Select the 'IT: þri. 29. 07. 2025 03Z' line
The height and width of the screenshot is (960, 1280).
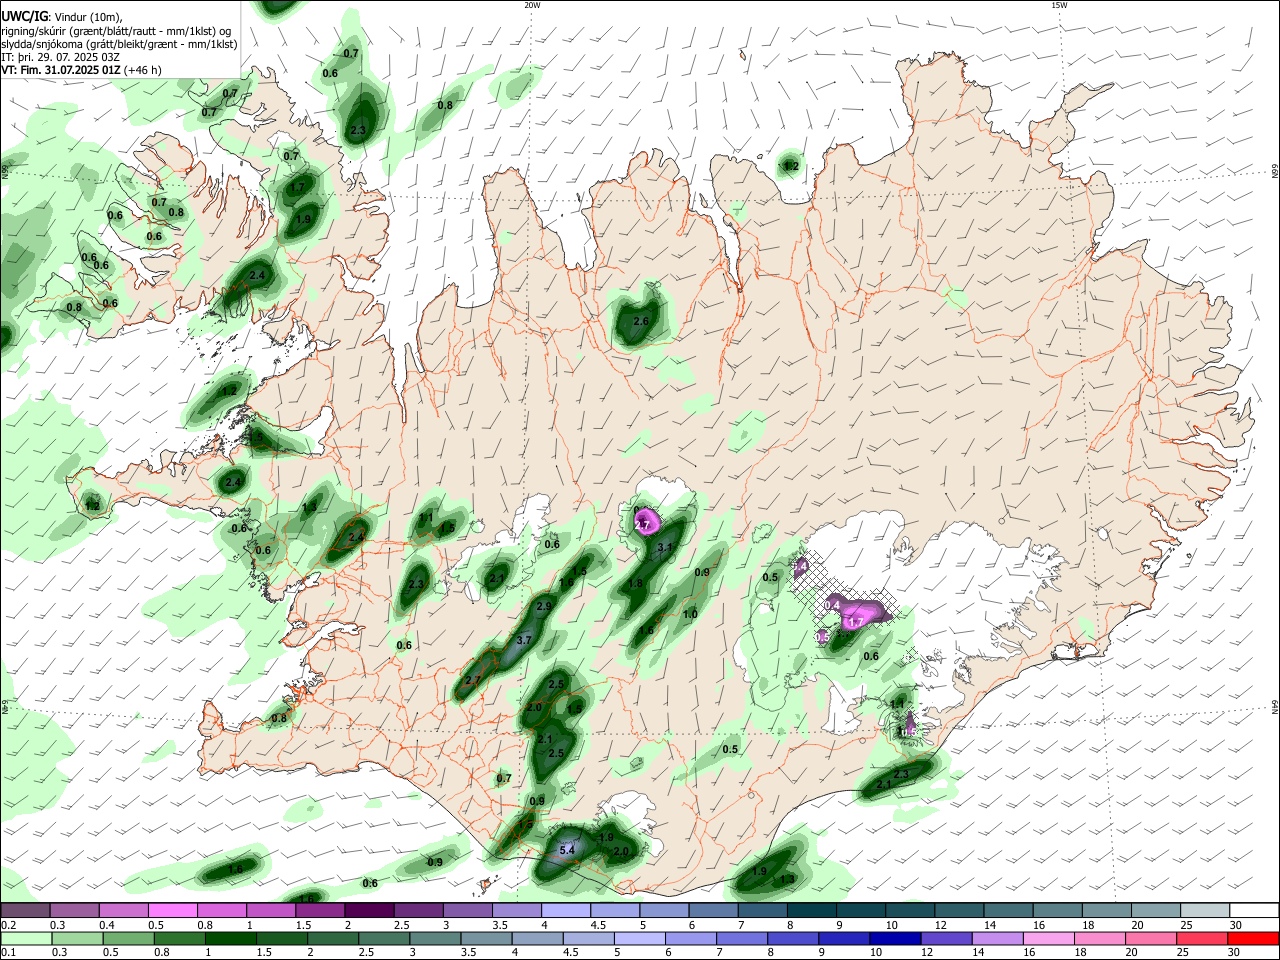coord(61,57)
